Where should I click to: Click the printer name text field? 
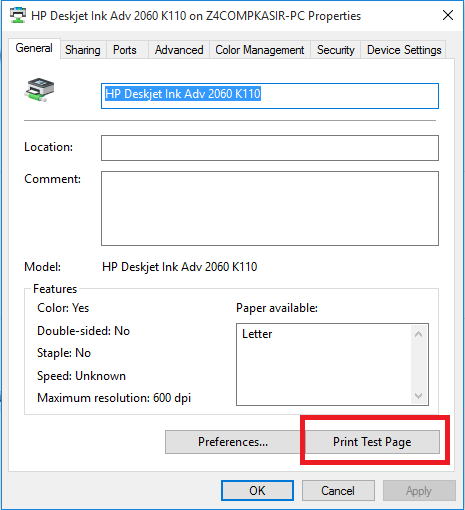pos(270,96)
